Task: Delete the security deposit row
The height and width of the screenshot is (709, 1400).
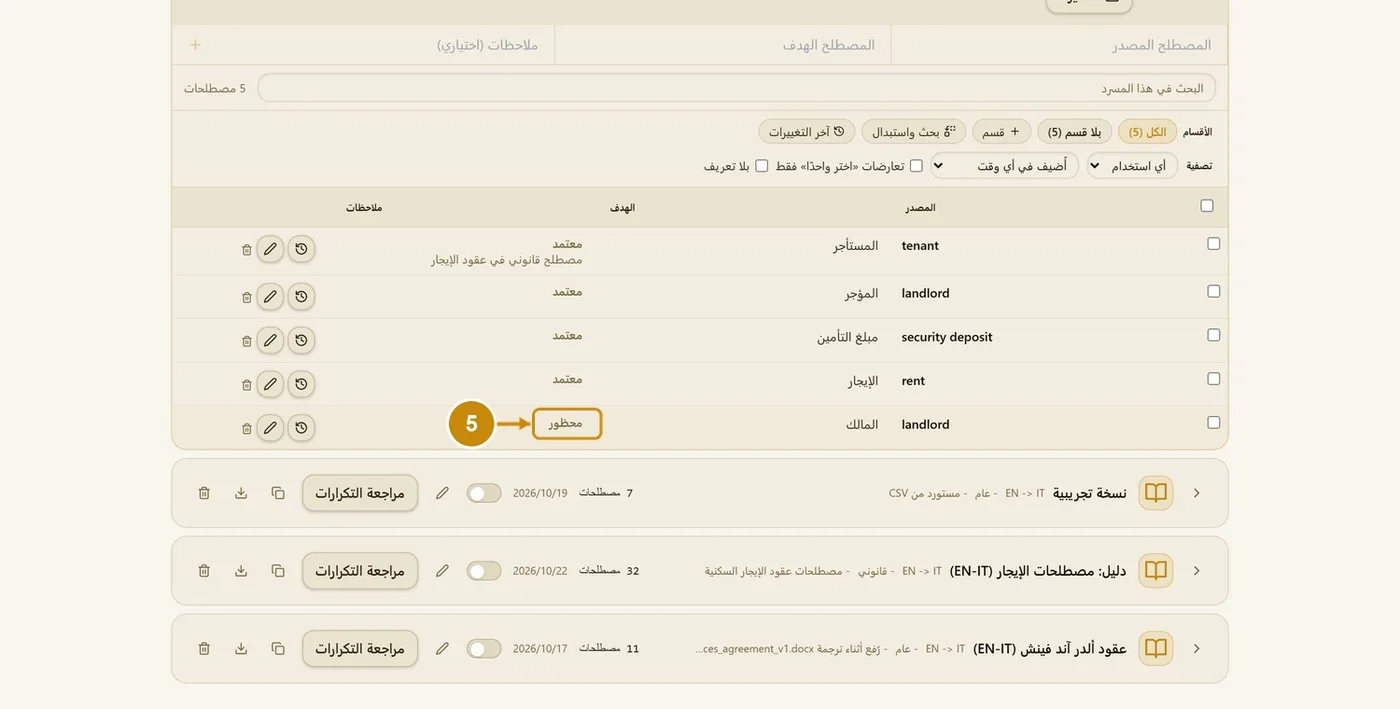Action: pyautogui.click(x=247, y=342)
